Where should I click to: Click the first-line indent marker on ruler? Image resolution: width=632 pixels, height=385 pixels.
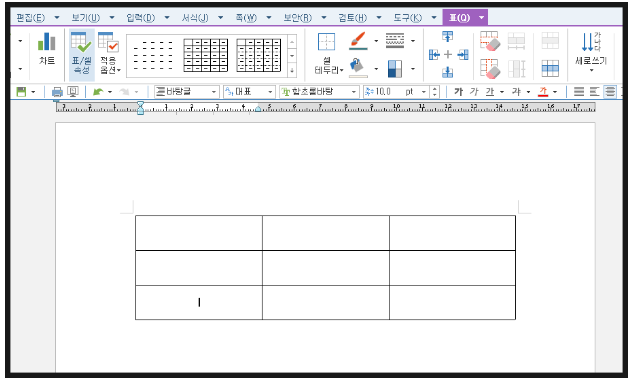(140, 105)
